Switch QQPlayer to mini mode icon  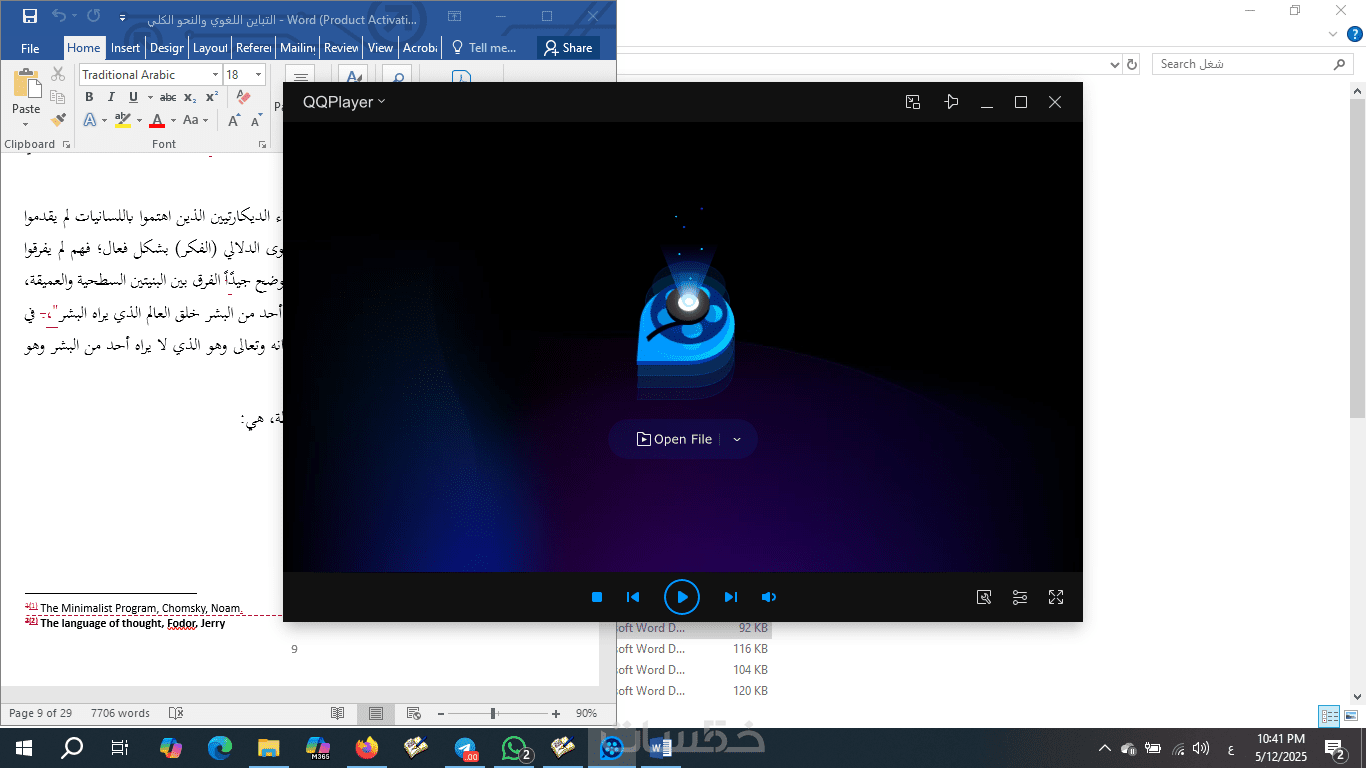pyautogui.click(x=913, y=102)
